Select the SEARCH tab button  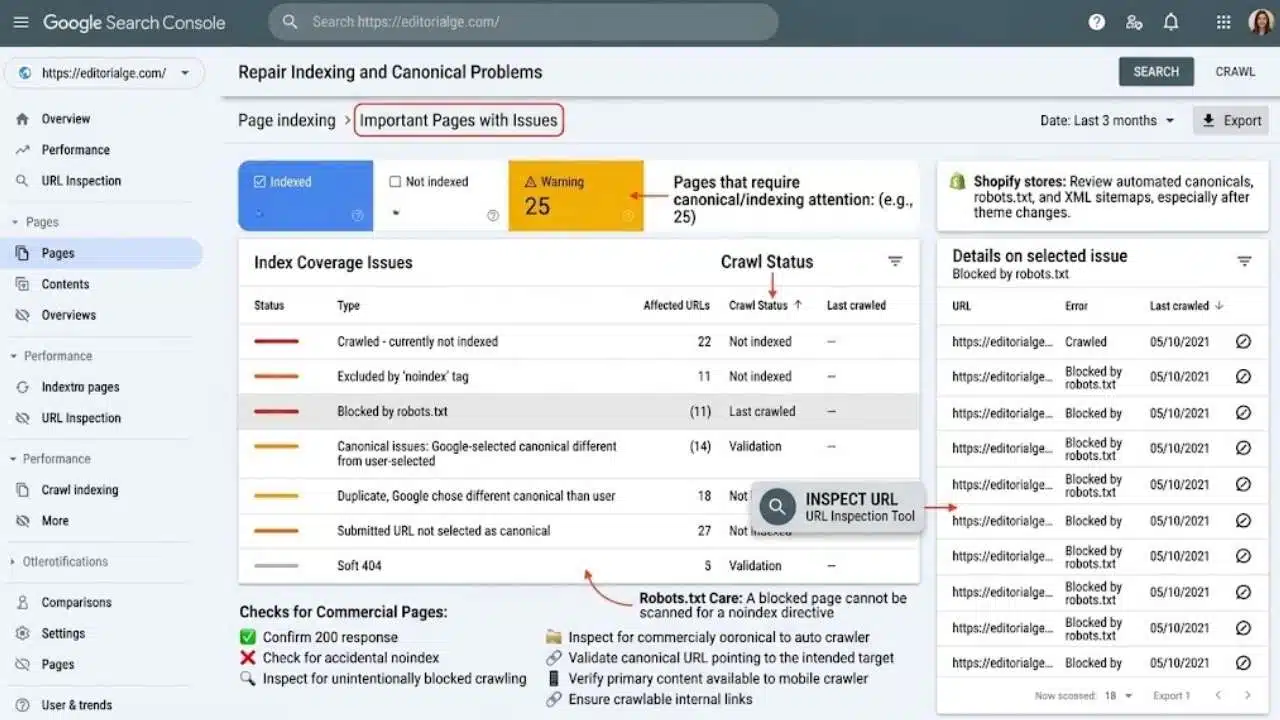tap(1156, 72)
